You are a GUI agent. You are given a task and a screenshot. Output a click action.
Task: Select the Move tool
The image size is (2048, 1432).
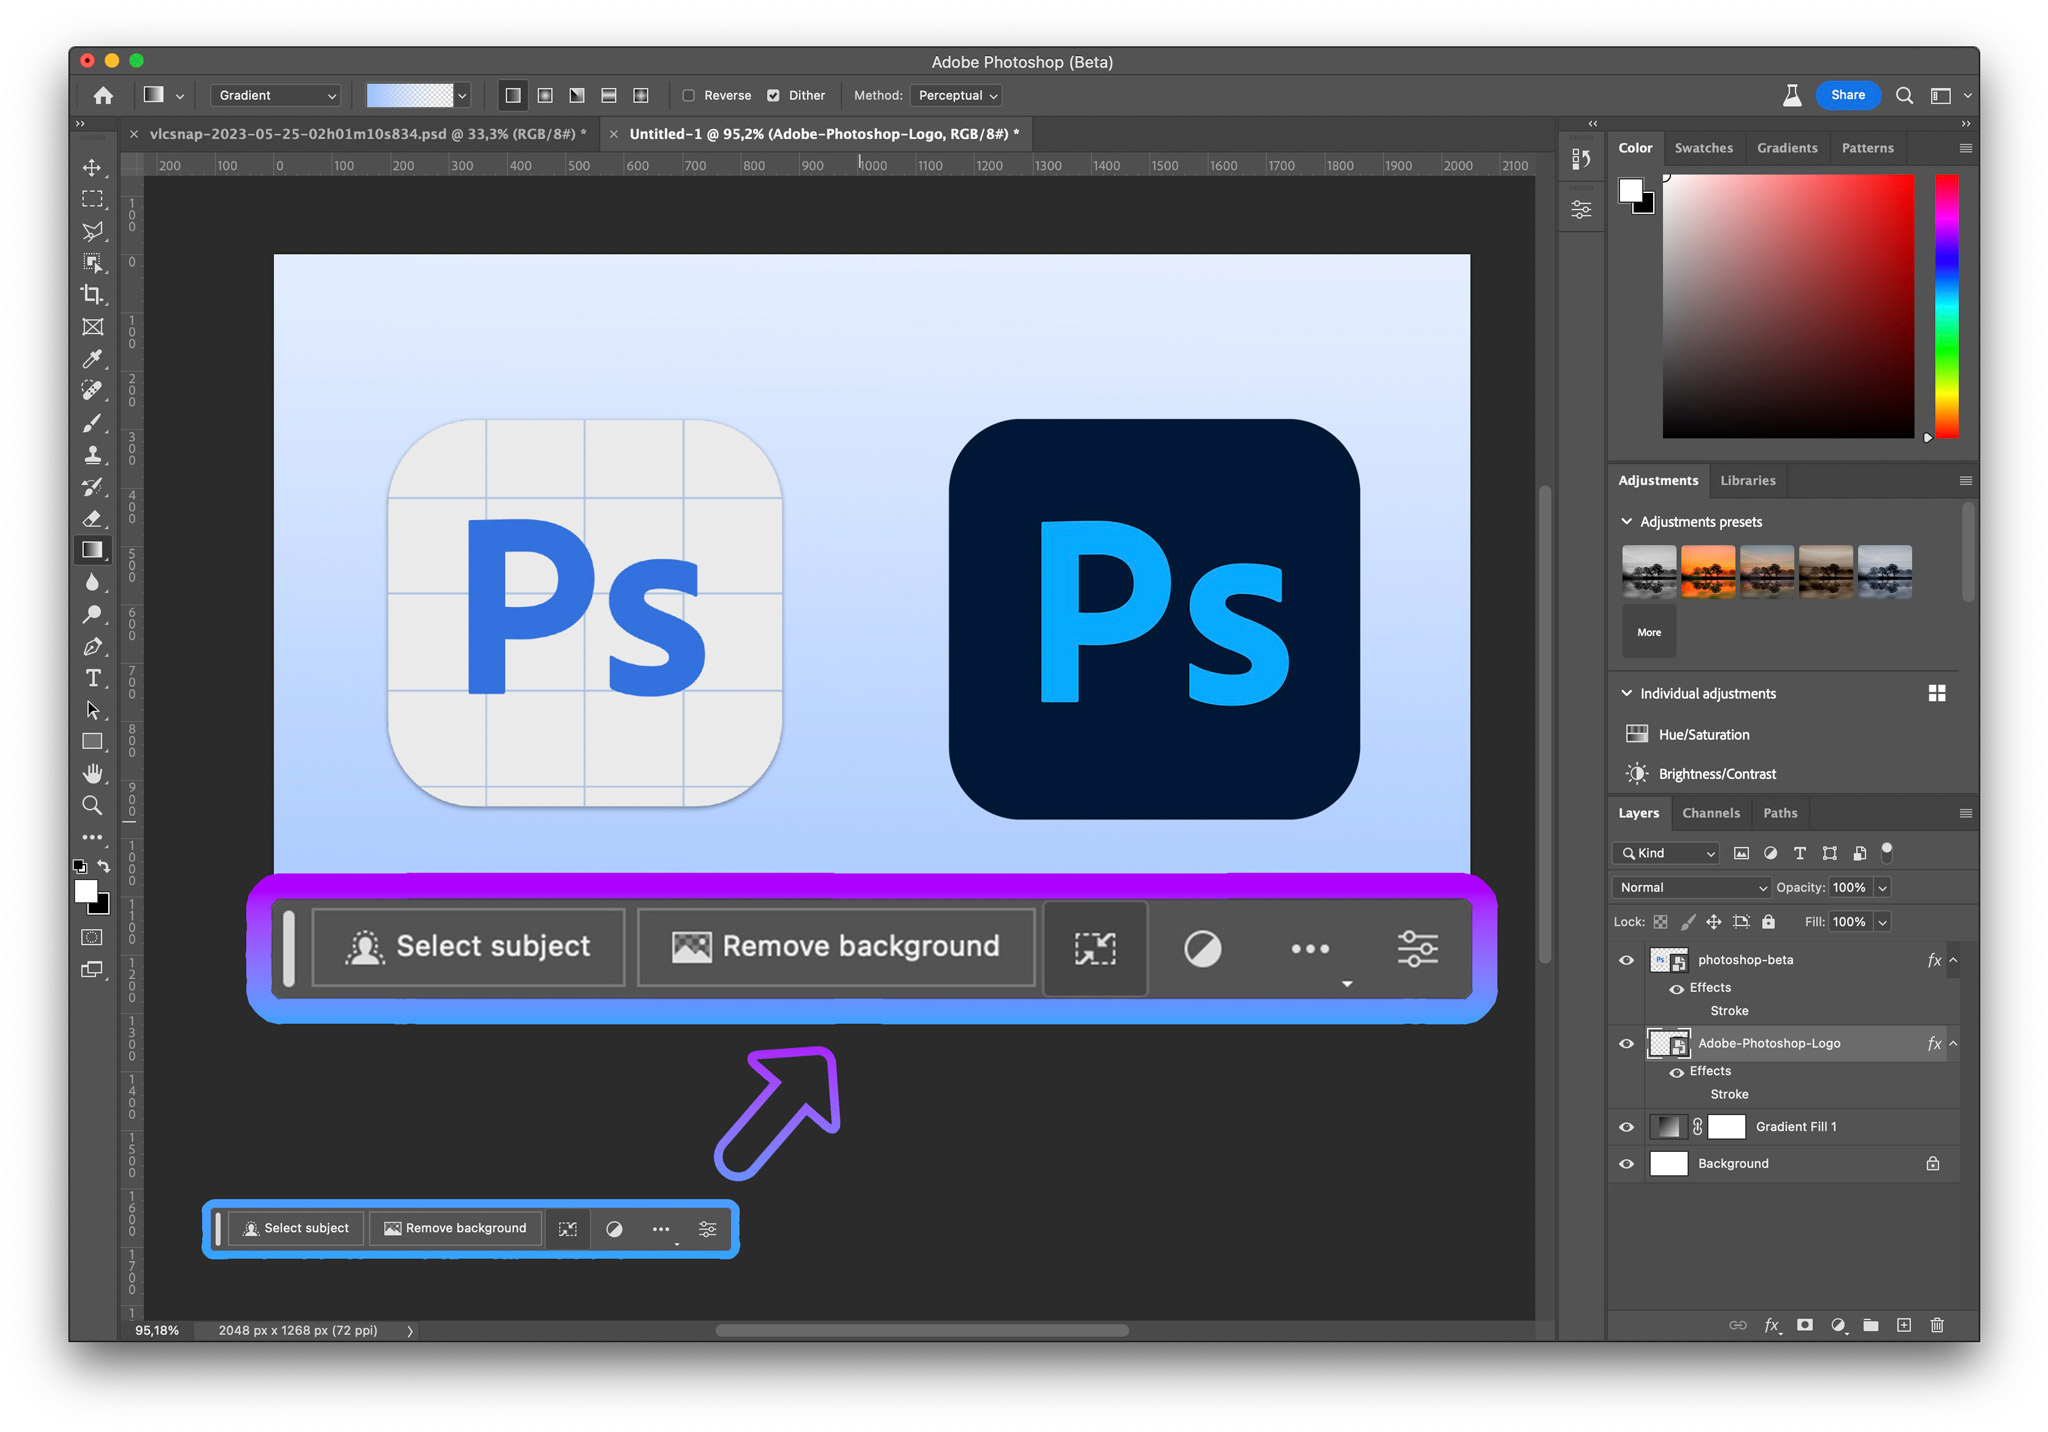92,167
